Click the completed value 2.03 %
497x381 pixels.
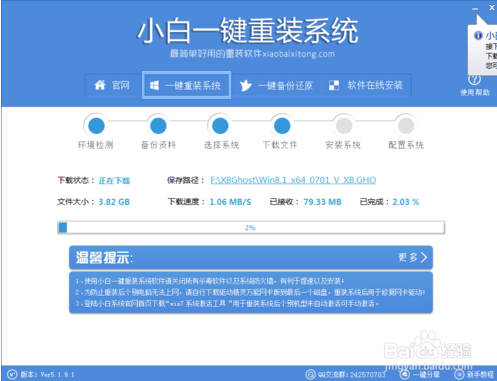406,202
